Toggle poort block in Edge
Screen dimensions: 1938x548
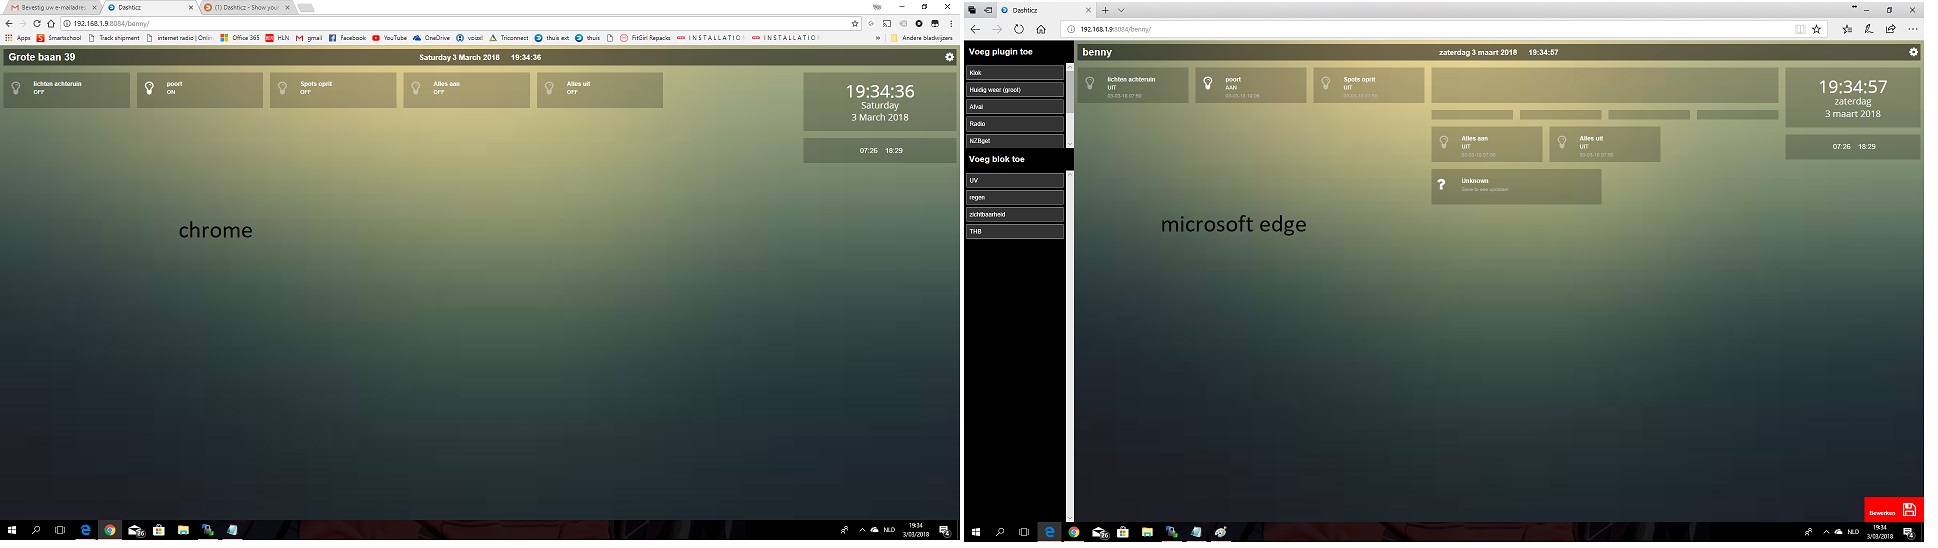pyautogui.click(x=1251, y=85)
